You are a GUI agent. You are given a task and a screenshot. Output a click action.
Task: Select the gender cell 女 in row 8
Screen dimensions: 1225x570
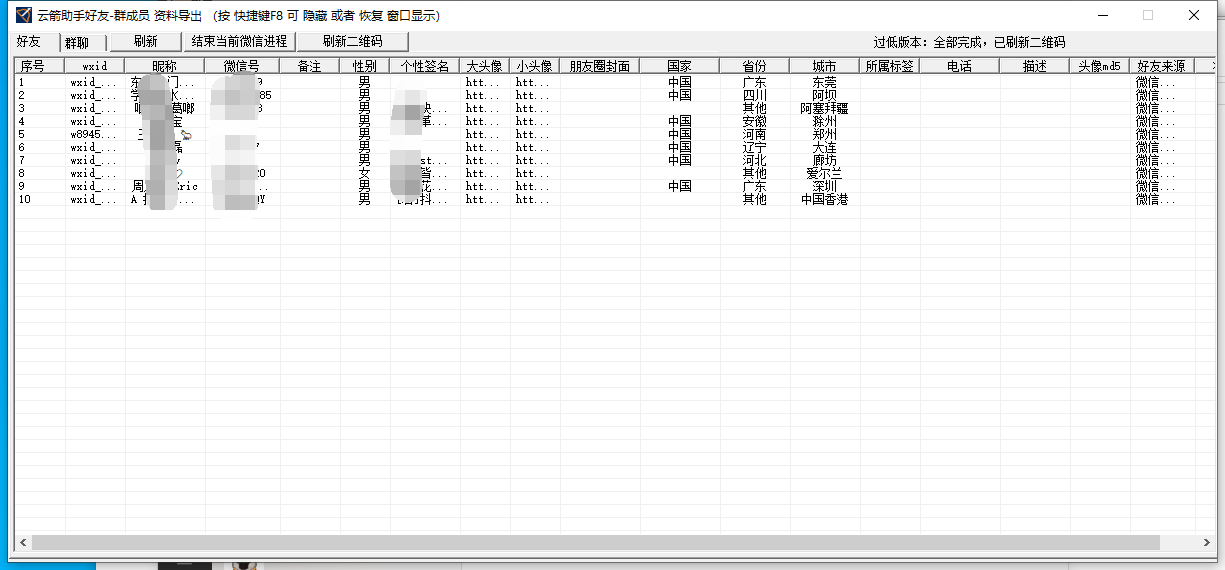(x=365, y=173)
